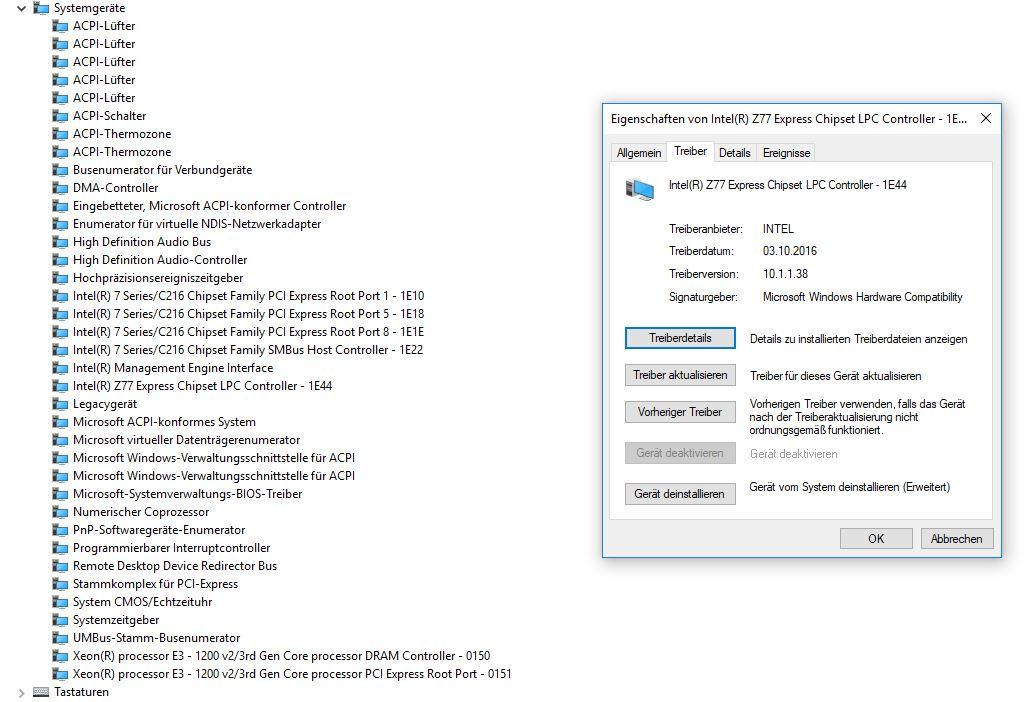Switch to the Allgemein tab
Image resolution: width=1035 pixels, height=702 pixels.
[638, 153]
